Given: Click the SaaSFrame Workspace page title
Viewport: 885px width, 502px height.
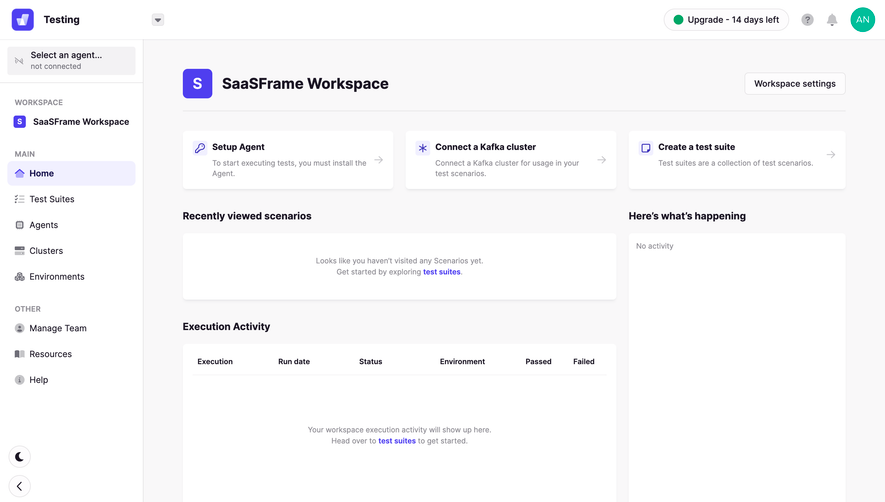Looking at the screenshot, I should click(x=305, y=84).
